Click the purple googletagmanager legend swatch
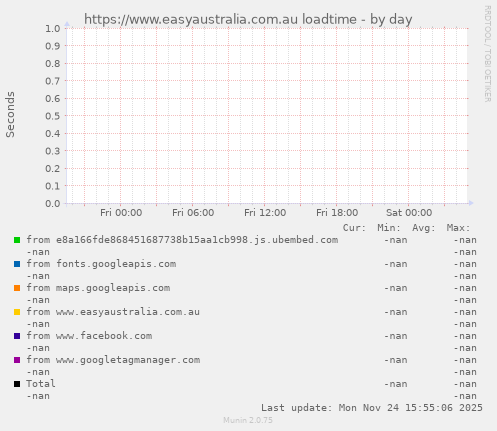 point(17,360)
